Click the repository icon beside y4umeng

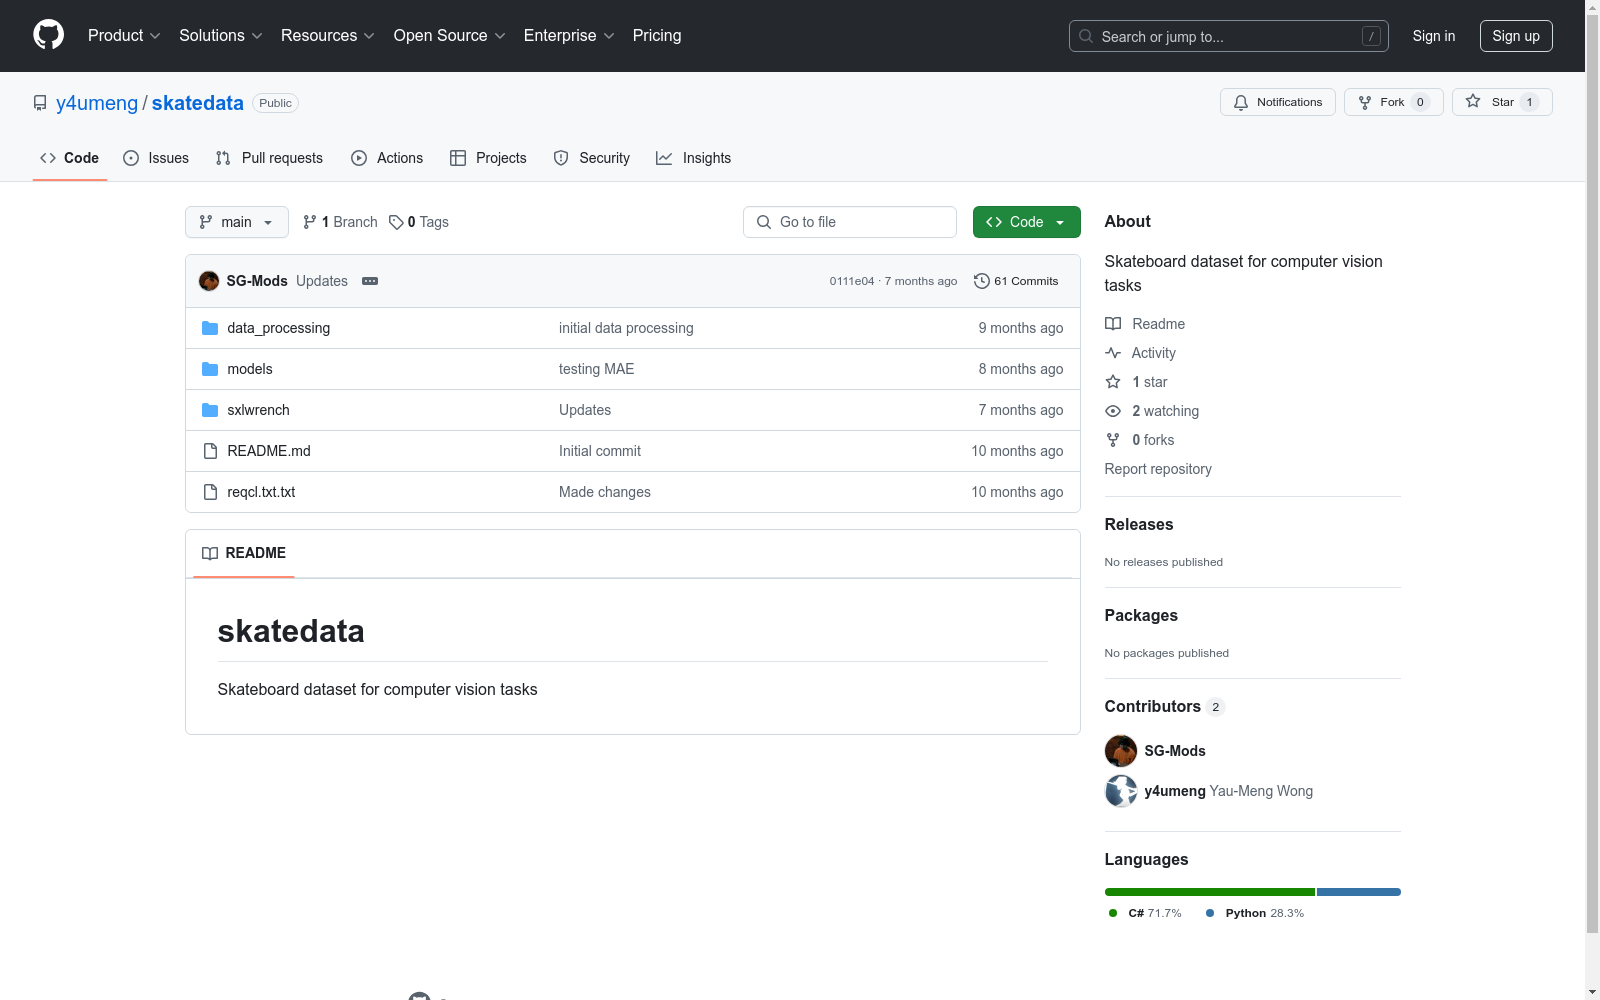tap(40, 103)
